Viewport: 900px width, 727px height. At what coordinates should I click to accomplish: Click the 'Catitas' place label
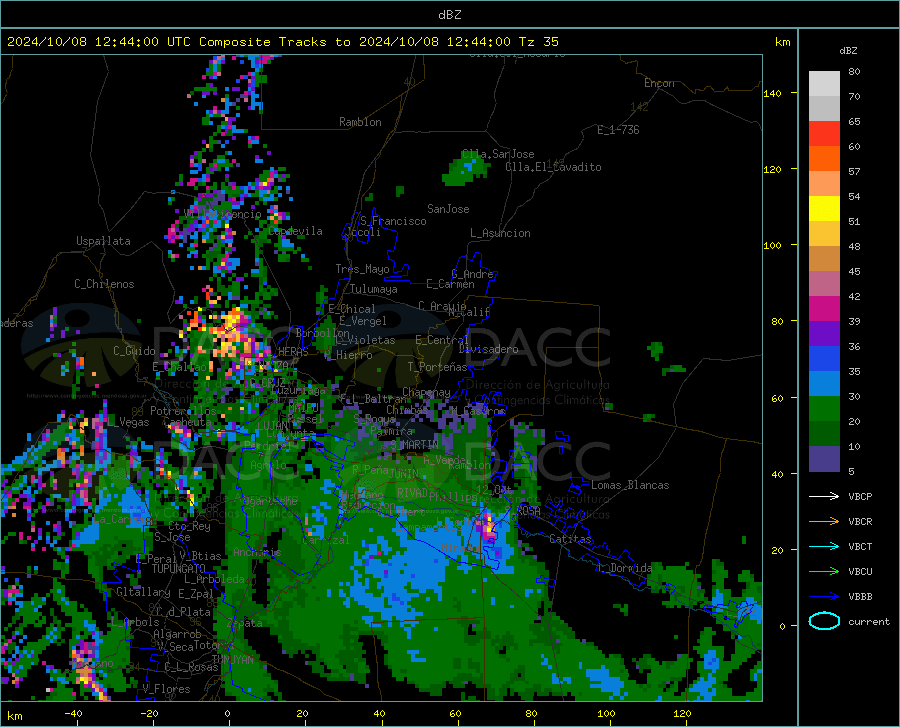570,539
